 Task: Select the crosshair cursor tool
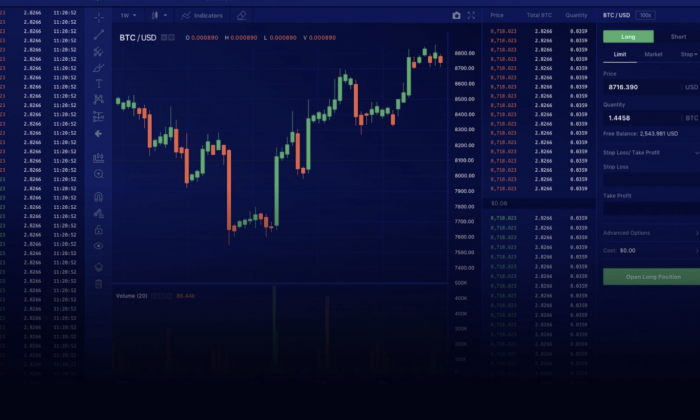(99, 17)
